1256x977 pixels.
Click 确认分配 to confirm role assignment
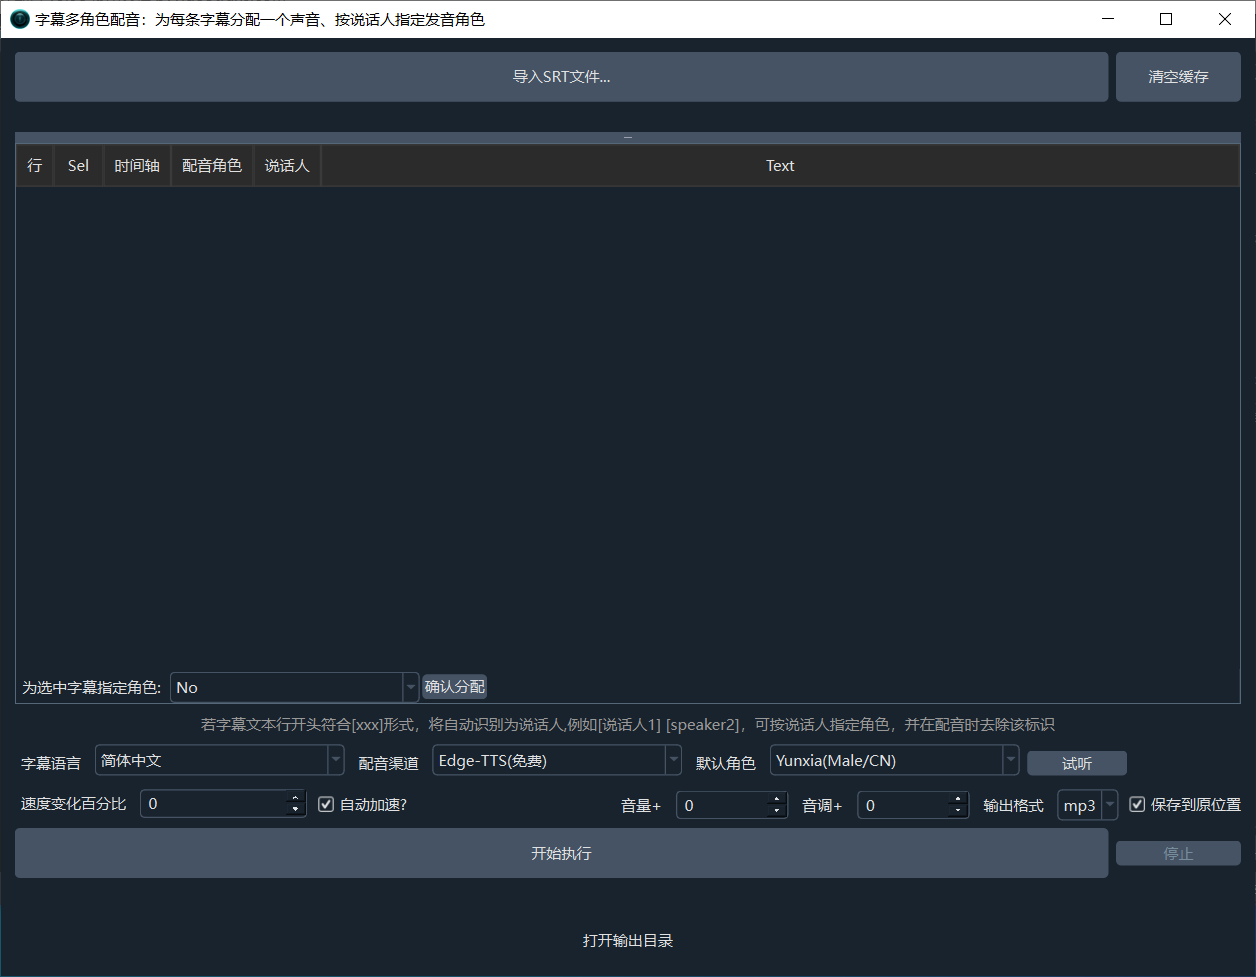pos(454,687)
